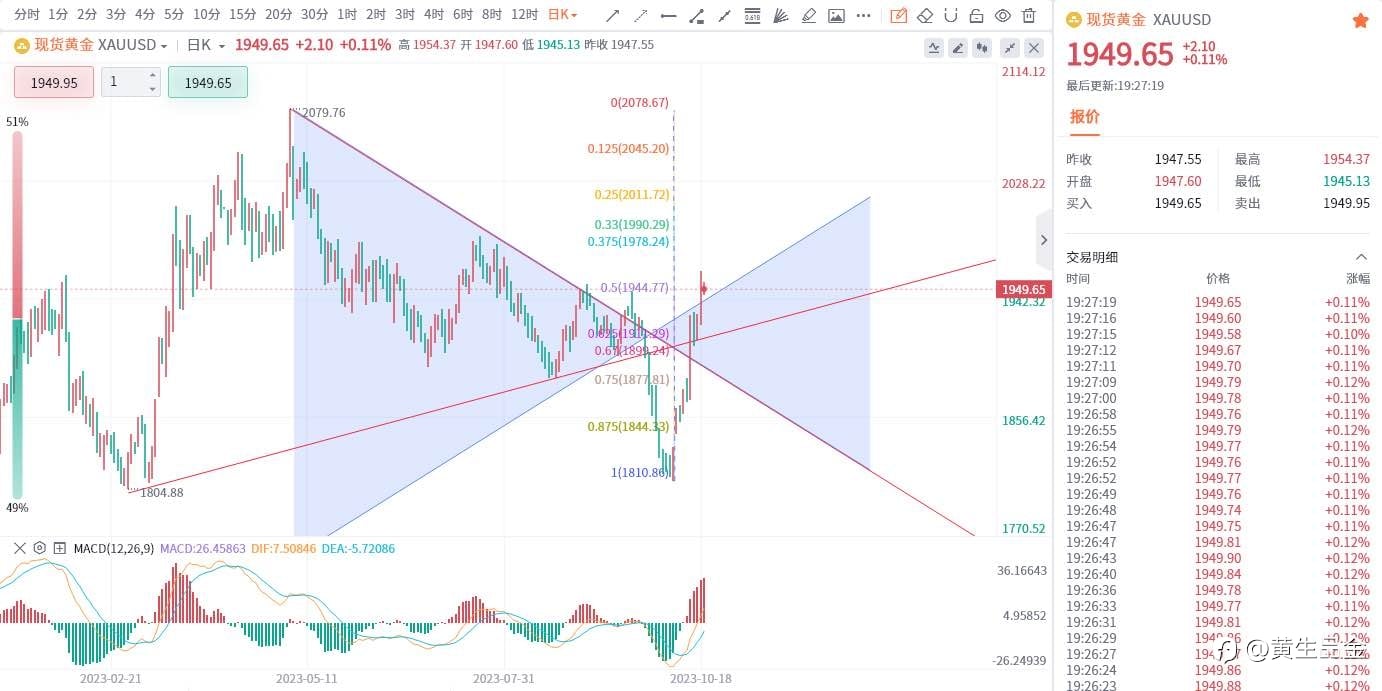Click the 最高 1954.37 quote value
This screenshot has width=1382, height=691.
tap(1346, 159)
